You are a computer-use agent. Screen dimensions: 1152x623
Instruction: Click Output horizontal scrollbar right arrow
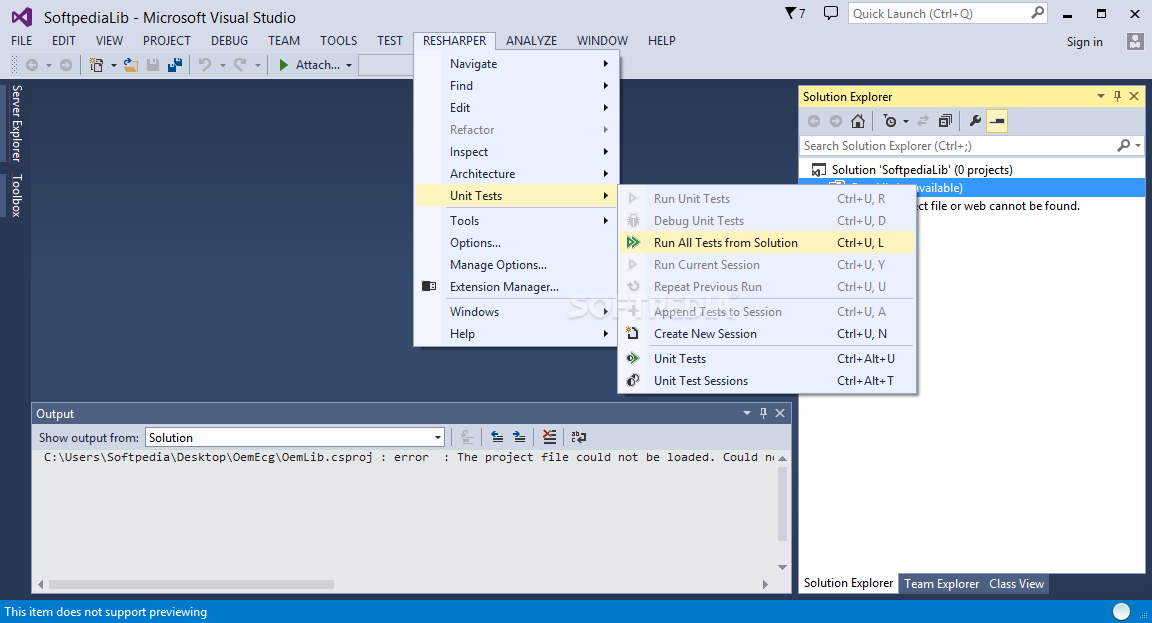pyautogui.click(x=766, y=585)
